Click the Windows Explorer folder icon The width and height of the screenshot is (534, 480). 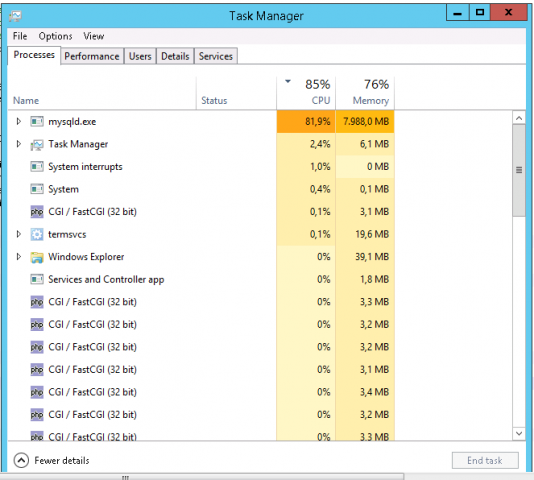tap(37, 257)
